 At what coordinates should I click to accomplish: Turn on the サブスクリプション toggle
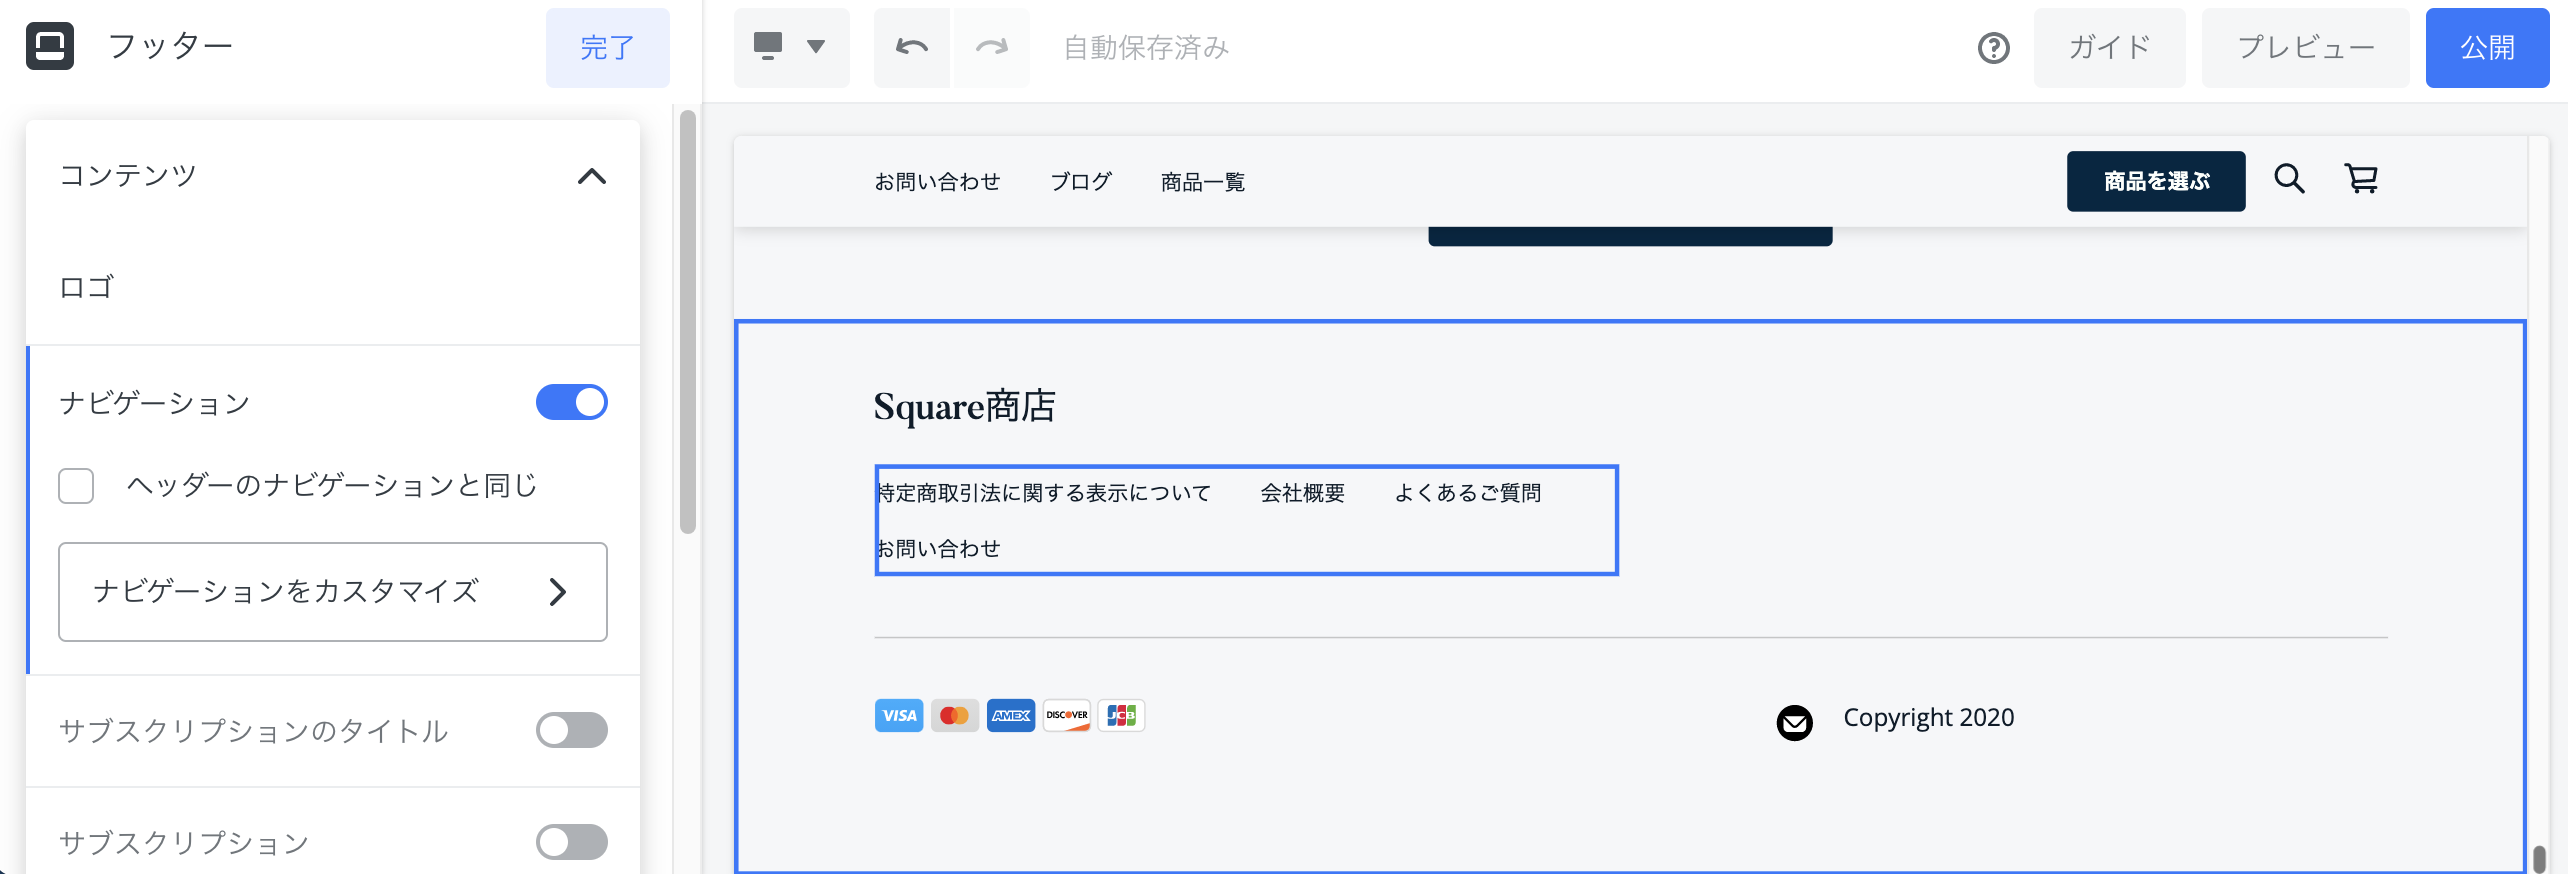(571, 842)
